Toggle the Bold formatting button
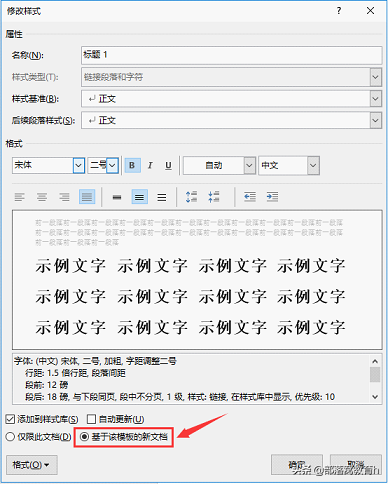The image size is (388, 484). (x=132, y=165)
